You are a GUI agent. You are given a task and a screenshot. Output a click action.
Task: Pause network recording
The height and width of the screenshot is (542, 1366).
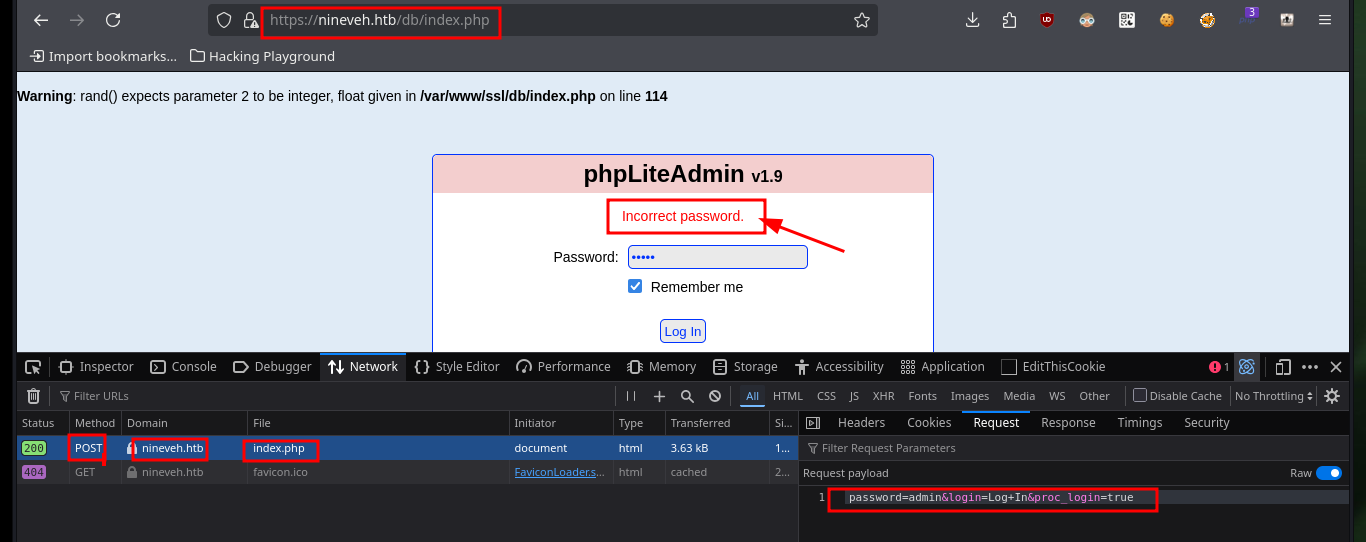(631, 396)
